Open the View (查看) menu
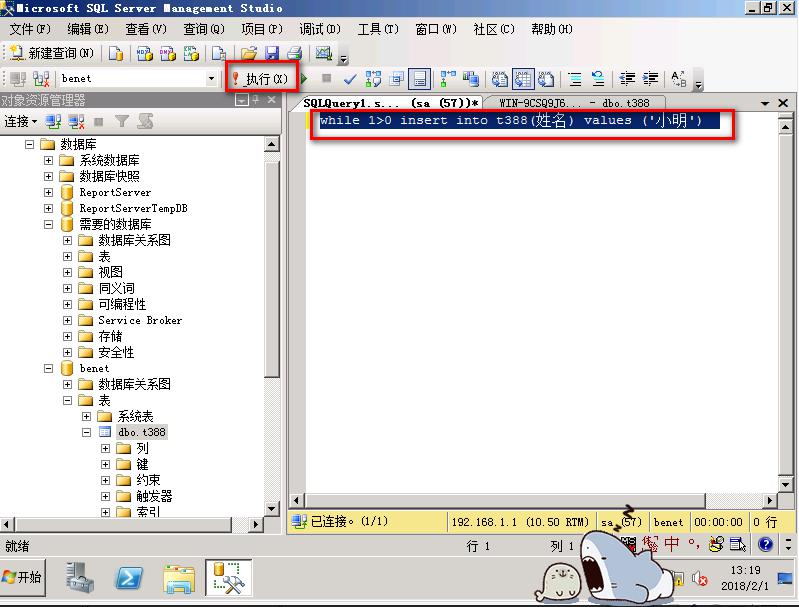The height and width of the screenshot is (607, 799). click(x=146, y=29)
